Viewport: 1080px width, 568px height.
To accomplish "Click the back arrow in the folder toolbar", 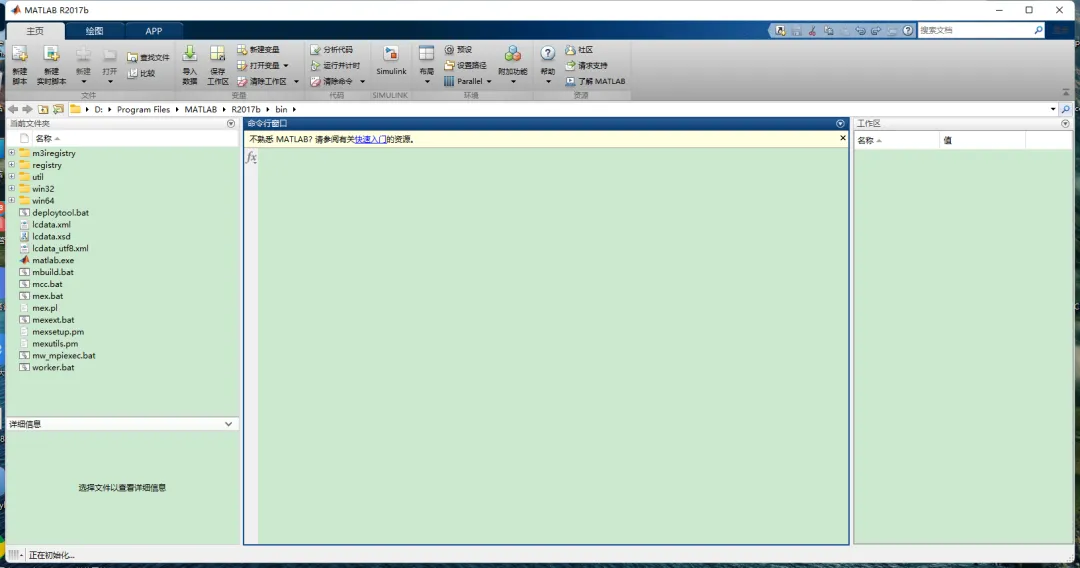I will click(13, 109).
